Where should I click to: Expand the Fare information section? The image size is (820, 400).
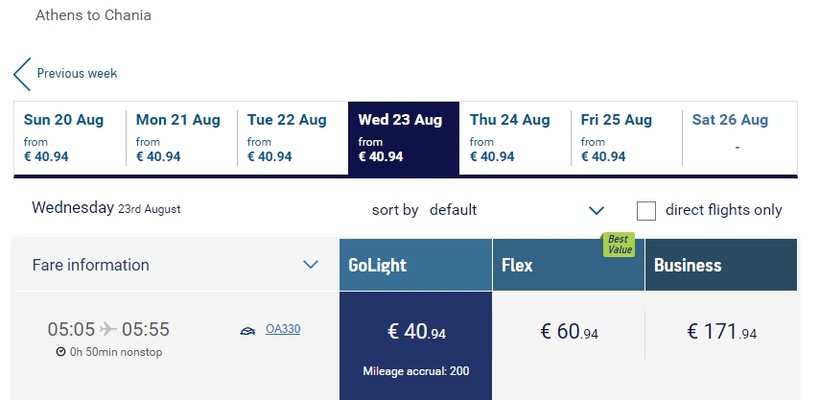[x=310, y=265]
